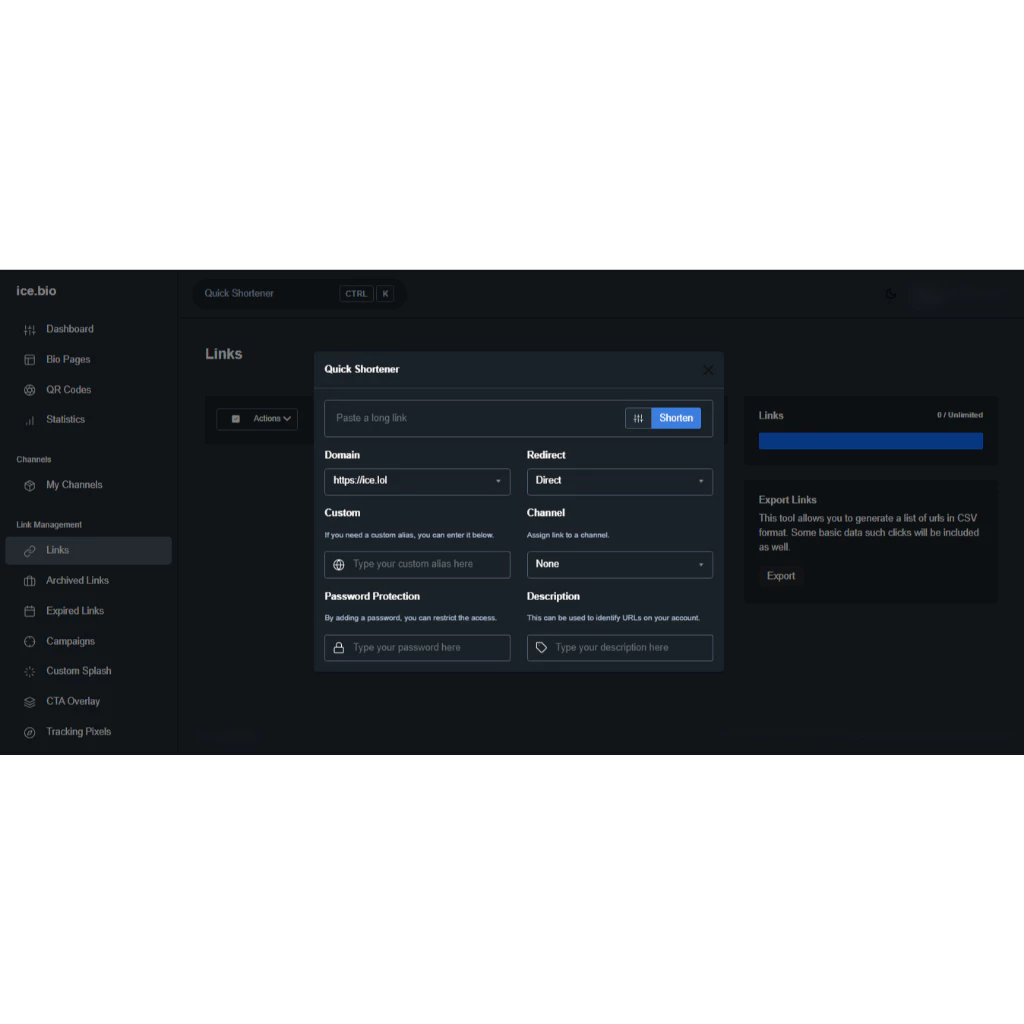Click the Statistics bar chart icon
Image resolution: width=1024 pixels, height=1024 pixels.
30,420
